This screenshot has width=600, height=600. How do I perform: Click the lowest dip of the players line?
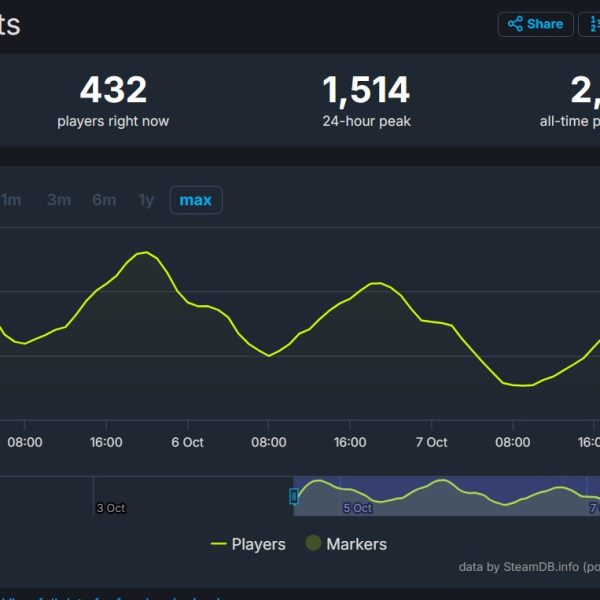coord(523,386)
